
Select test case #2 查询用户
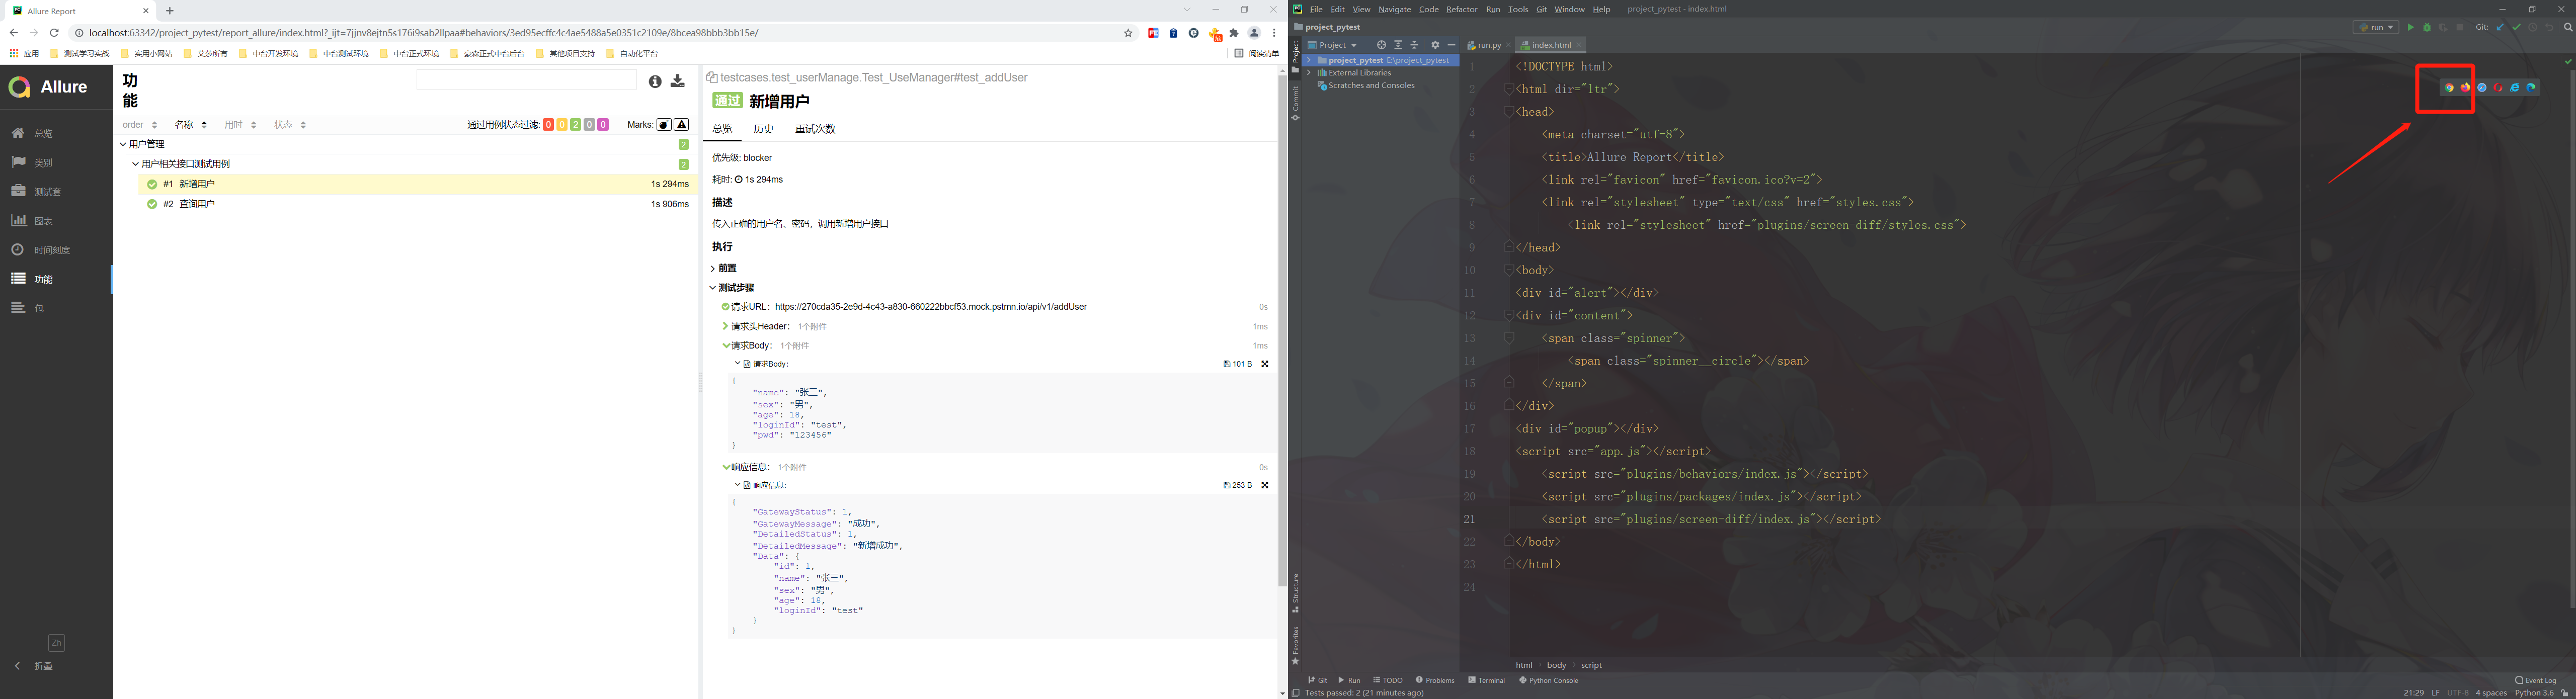[196, 204]
